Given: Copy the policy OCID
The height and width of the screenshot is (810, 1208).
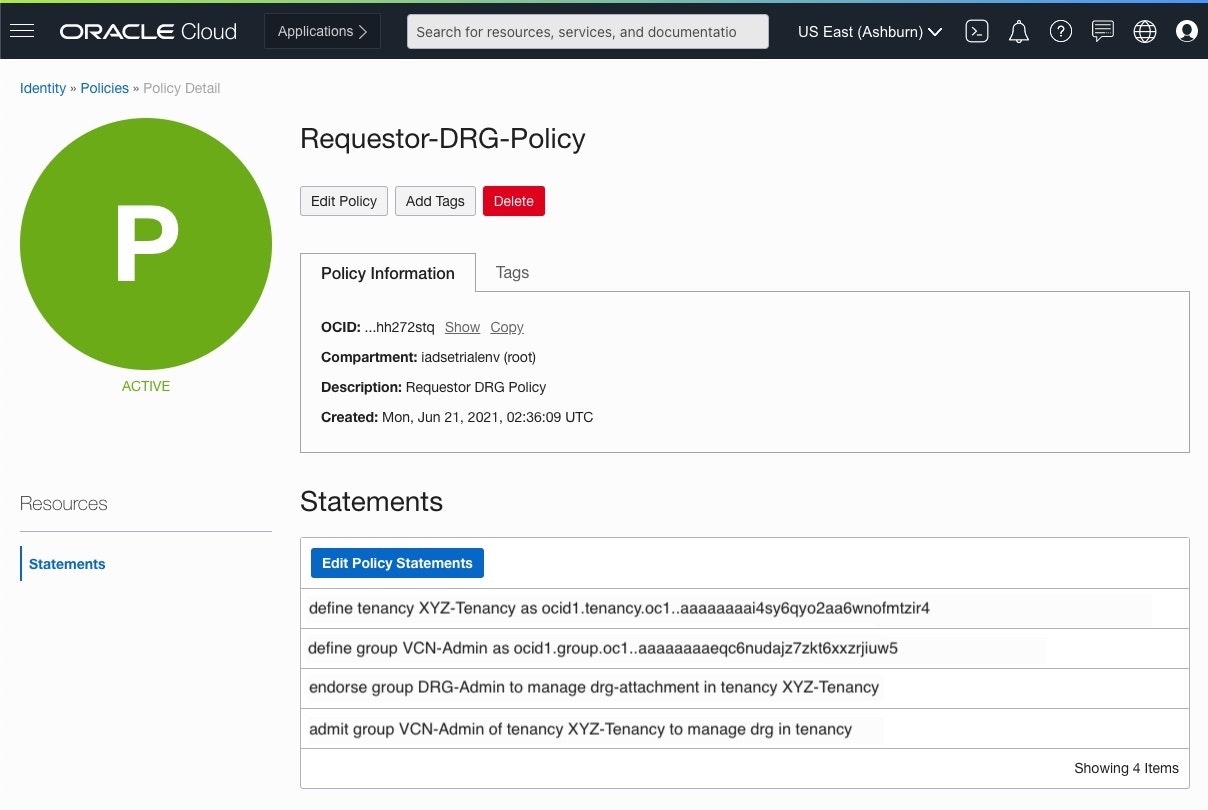Looking at the screenshot, I should pos(507,327).
